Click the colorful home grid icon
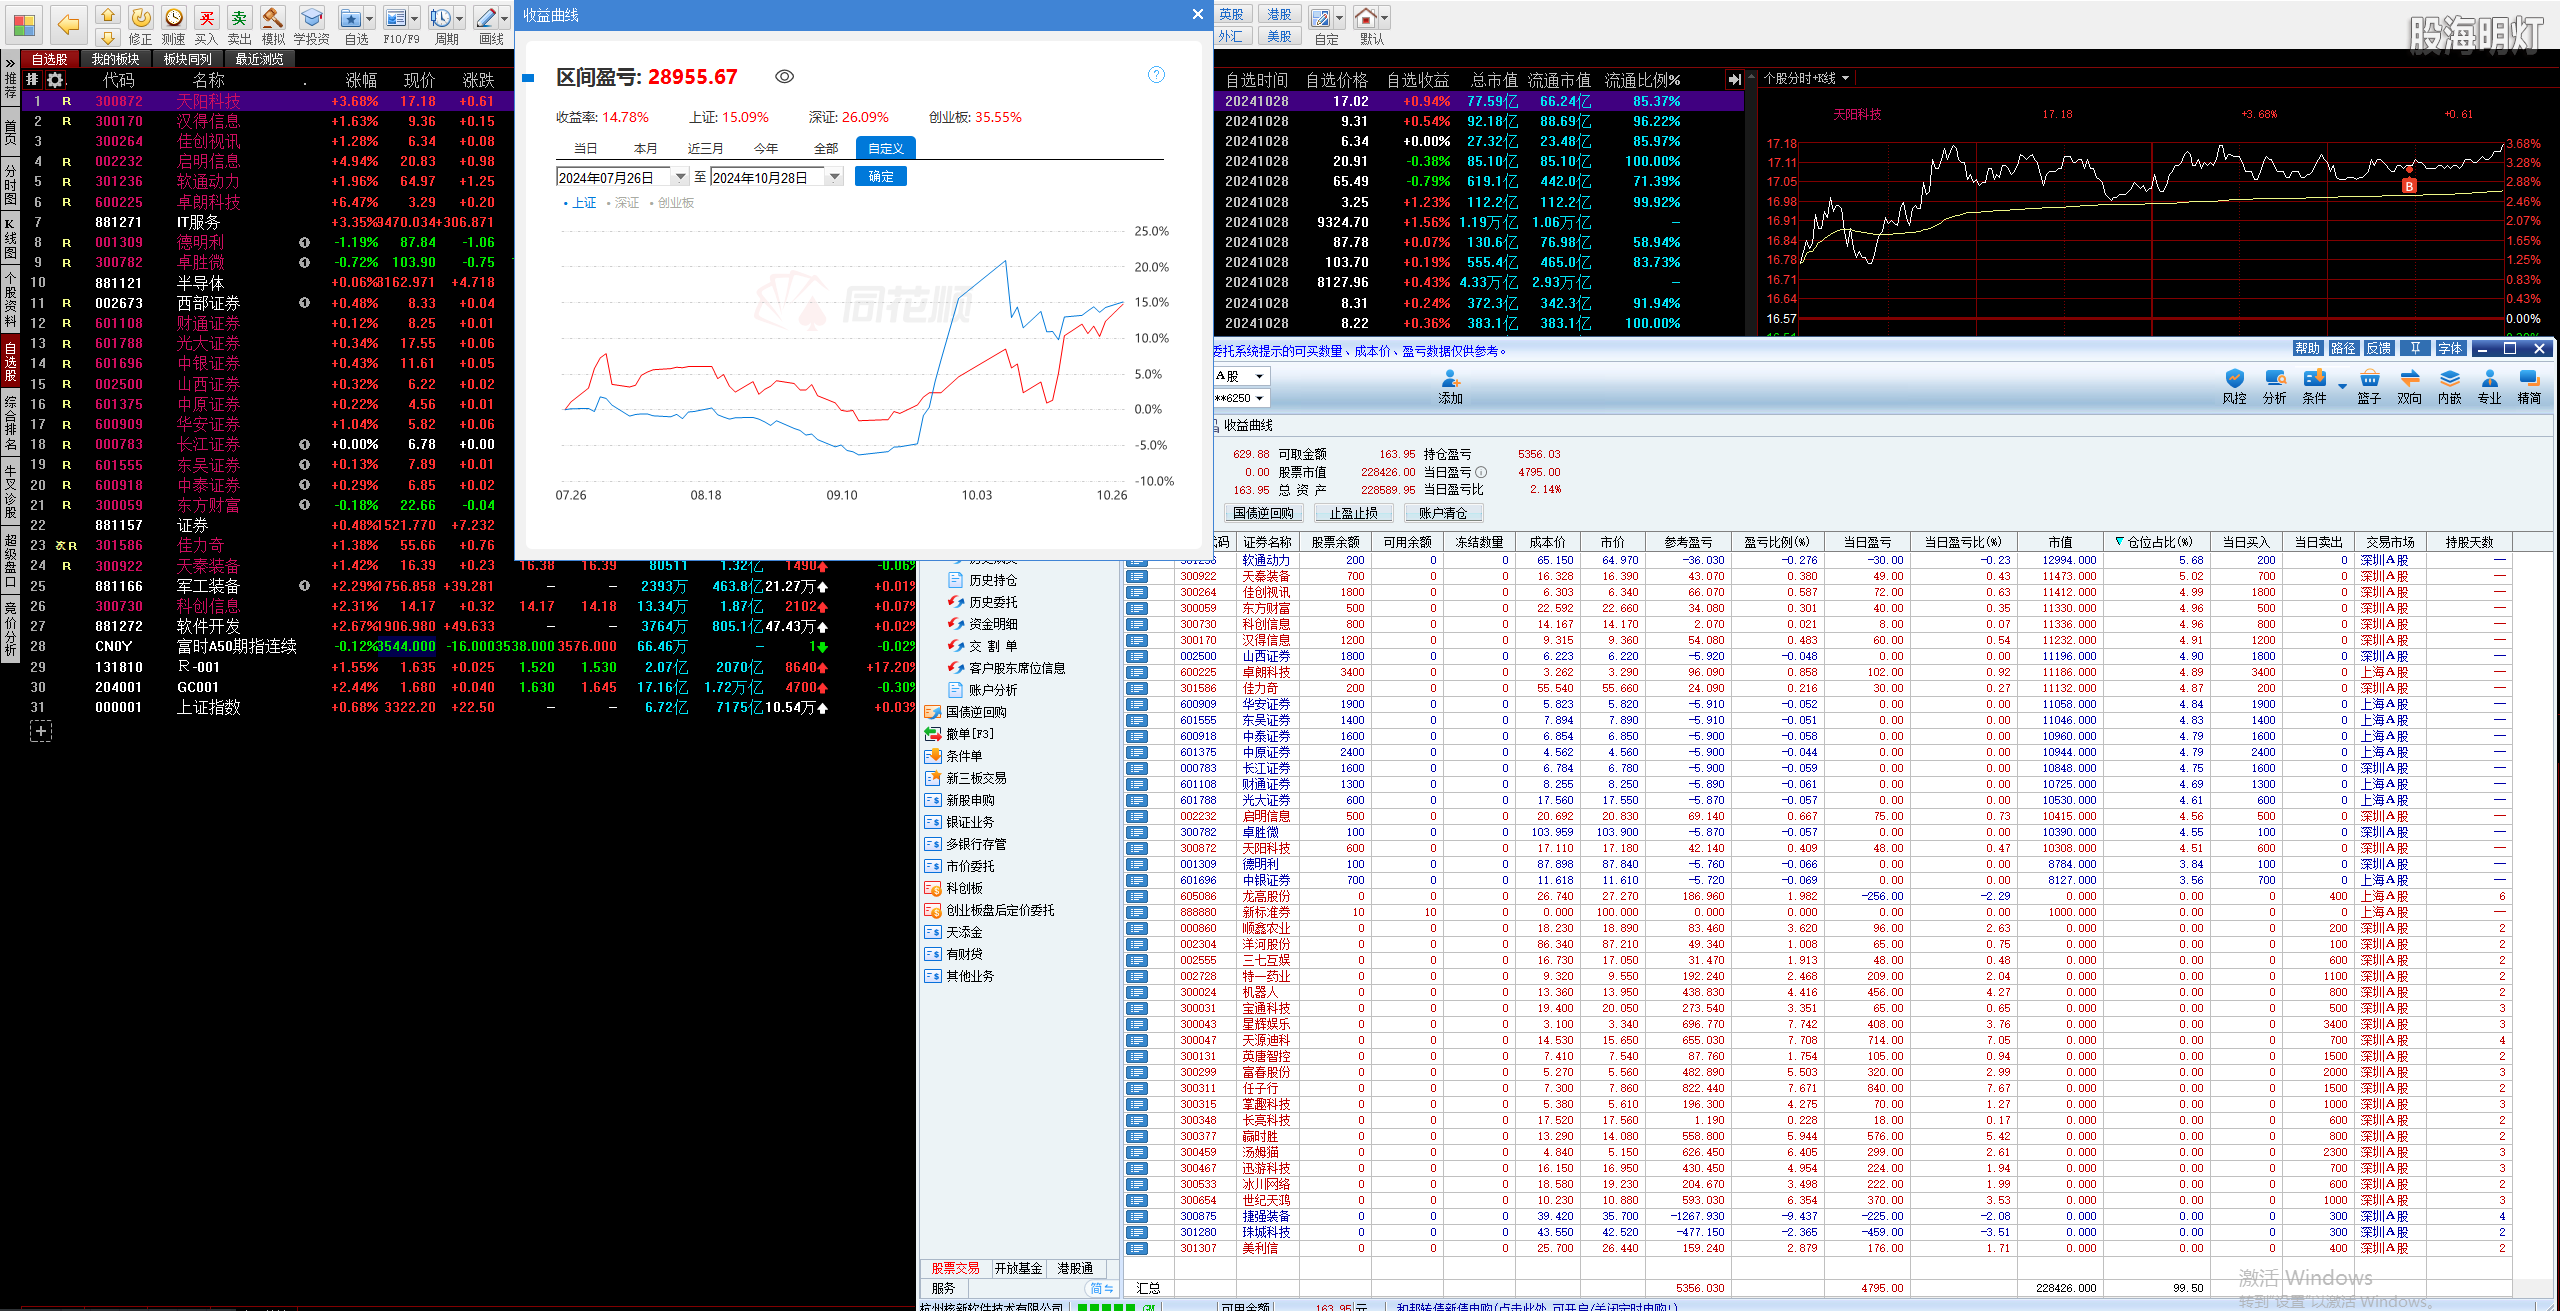 point(24,24)
